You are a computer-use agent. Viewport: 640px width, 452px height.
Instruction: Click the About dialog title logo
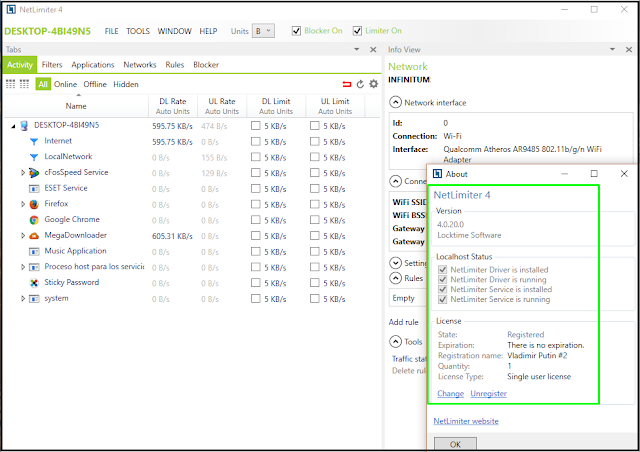(x=437, y=174)
